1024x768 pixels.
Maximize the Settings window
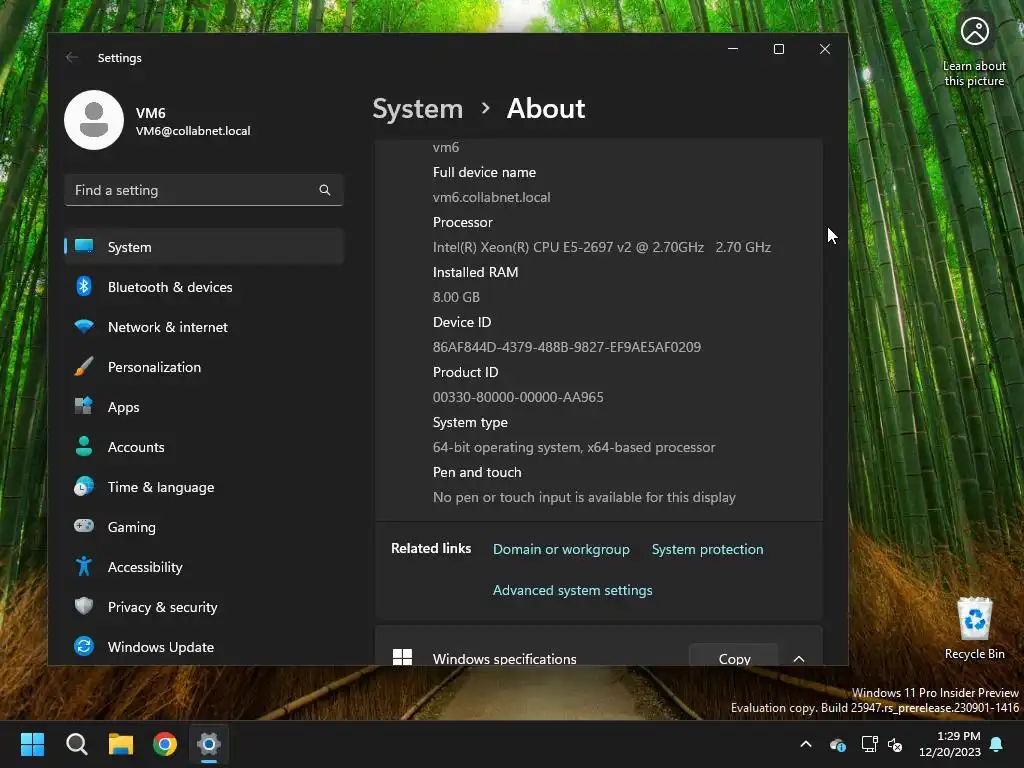(778, 49)
